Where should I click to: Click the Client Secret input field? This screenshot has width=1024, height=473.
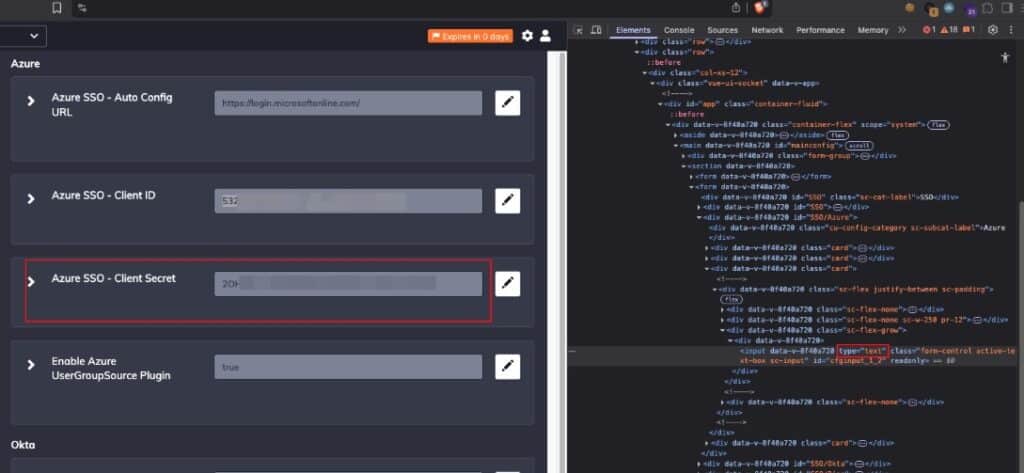tap(348, 284)
